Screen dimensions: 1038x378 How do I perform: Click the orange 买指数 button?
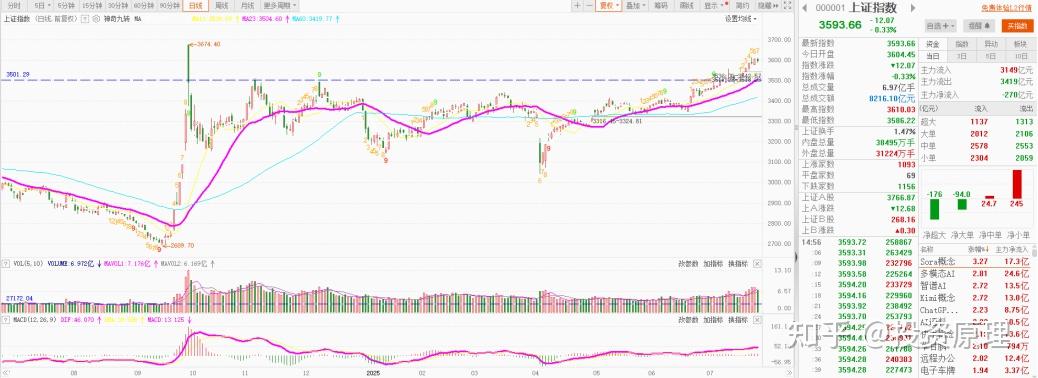(1017, 26)
